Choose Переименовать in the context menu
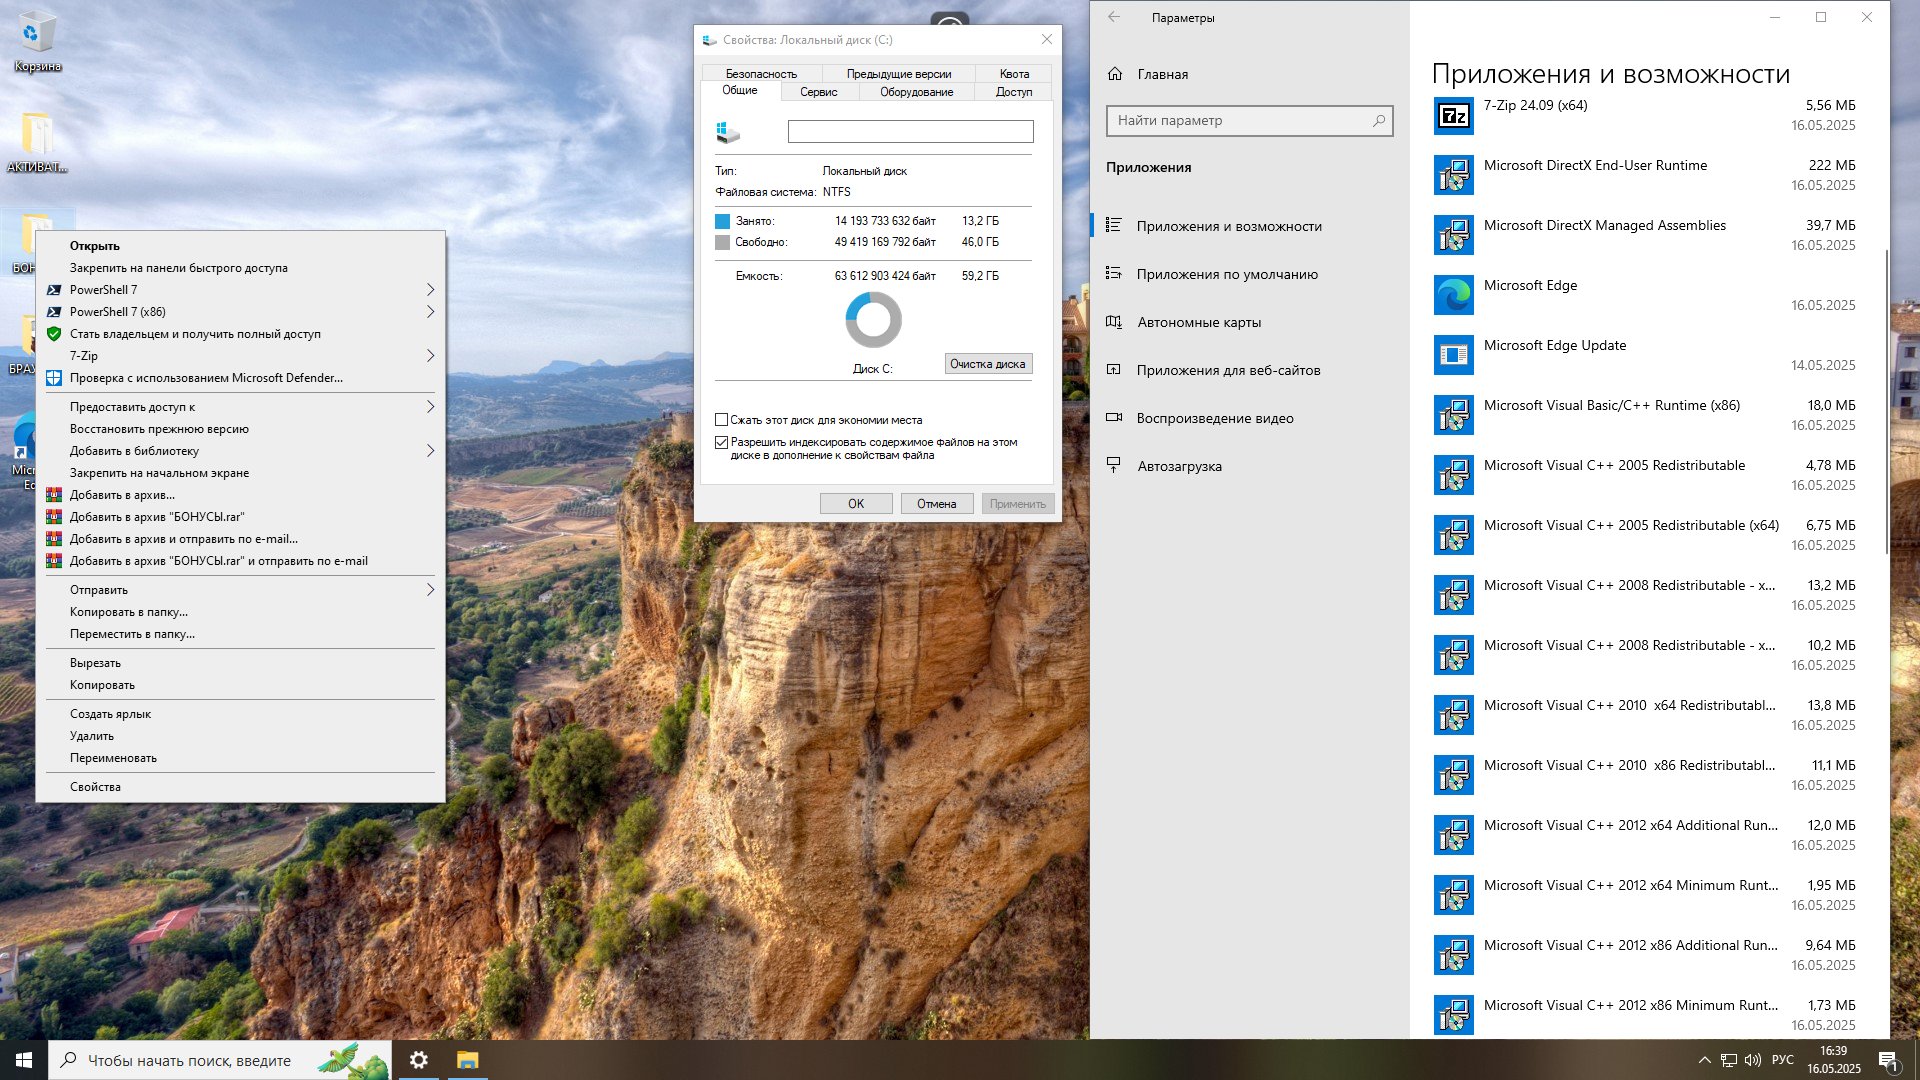Viewport: 1920px width, 1080px height. [x=240, y=758]
